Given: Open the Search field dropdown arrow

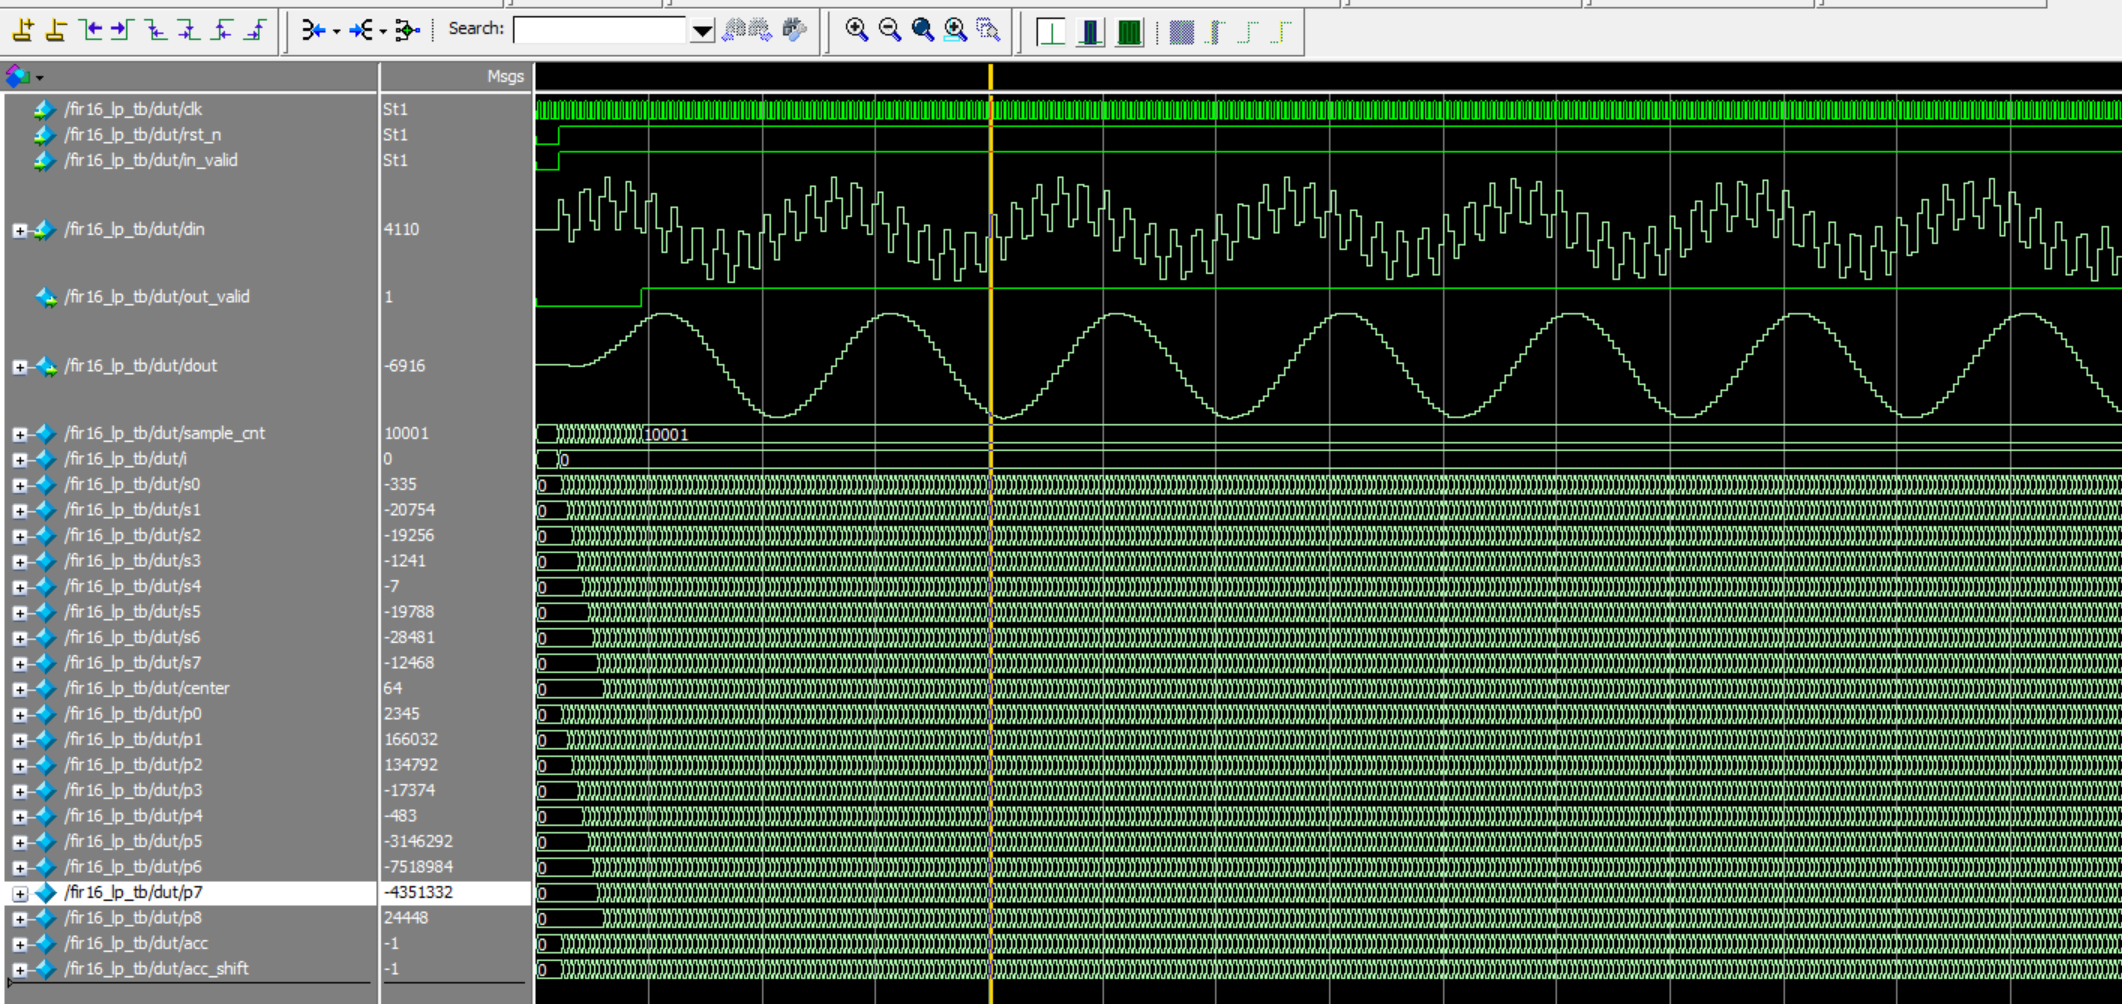Looking at the screenshot, I should point(702,31).
